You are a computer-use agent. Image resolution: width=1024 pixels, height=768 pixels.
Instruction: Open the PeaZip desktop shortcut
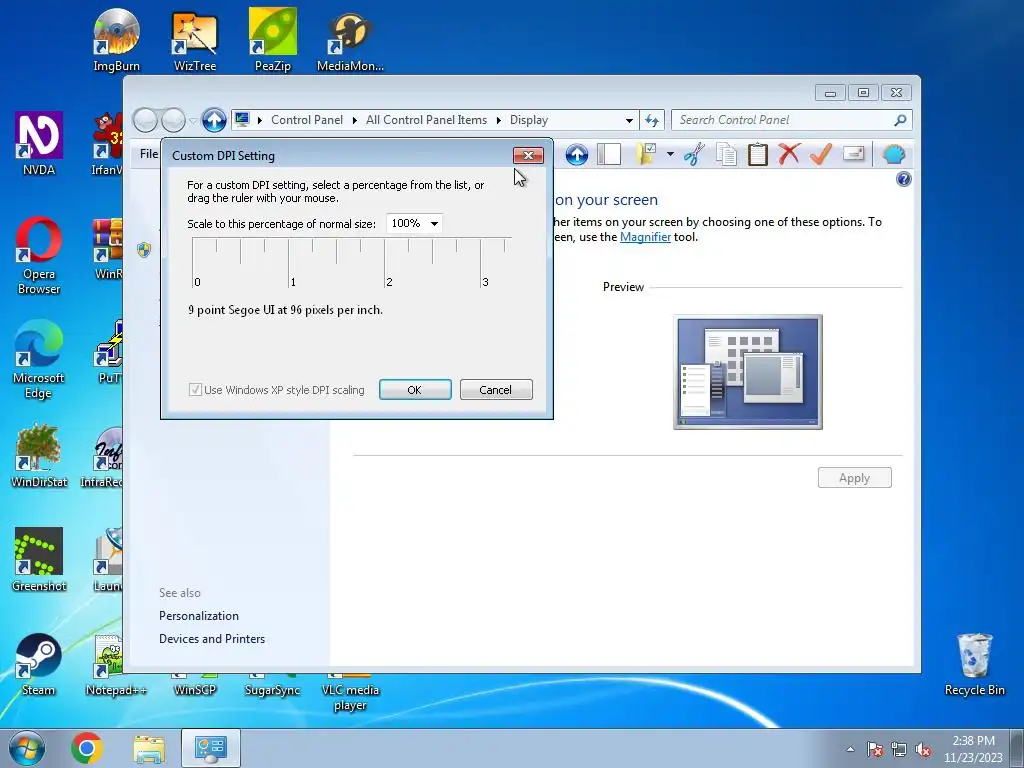click(x=272, y=40)
